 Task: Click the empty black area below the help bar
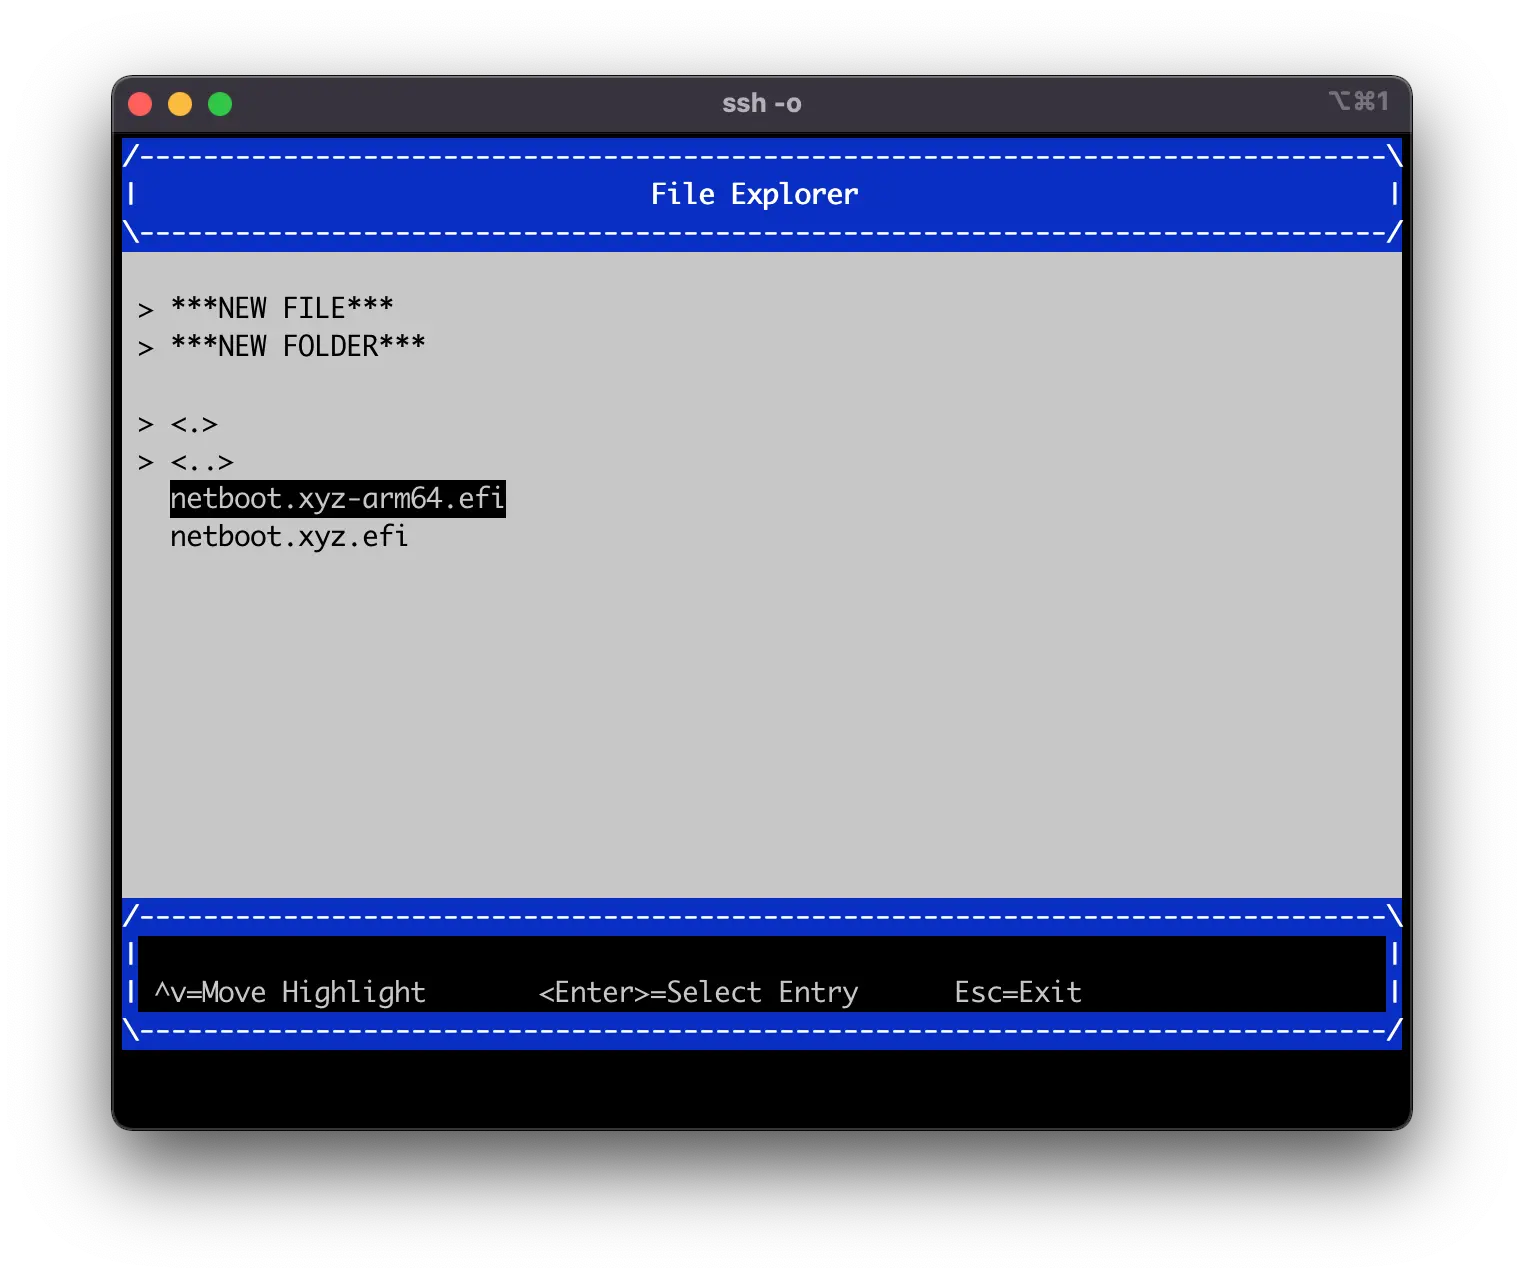[x=761, y=1088]
